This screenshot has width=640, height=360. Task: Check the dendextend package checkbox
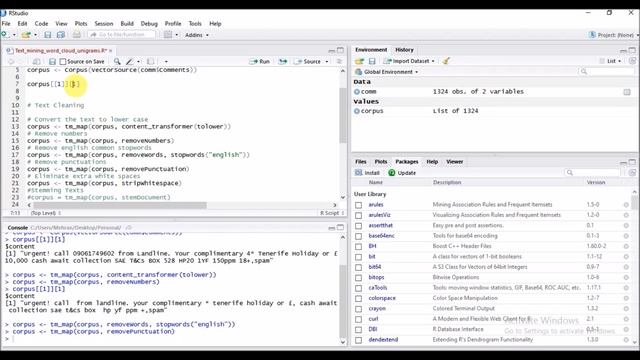click(x=358, y=340)
